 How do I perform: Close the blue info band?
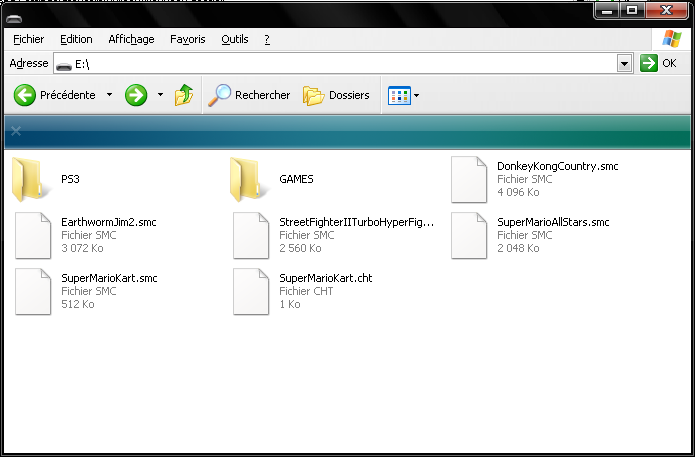point(16,131)
